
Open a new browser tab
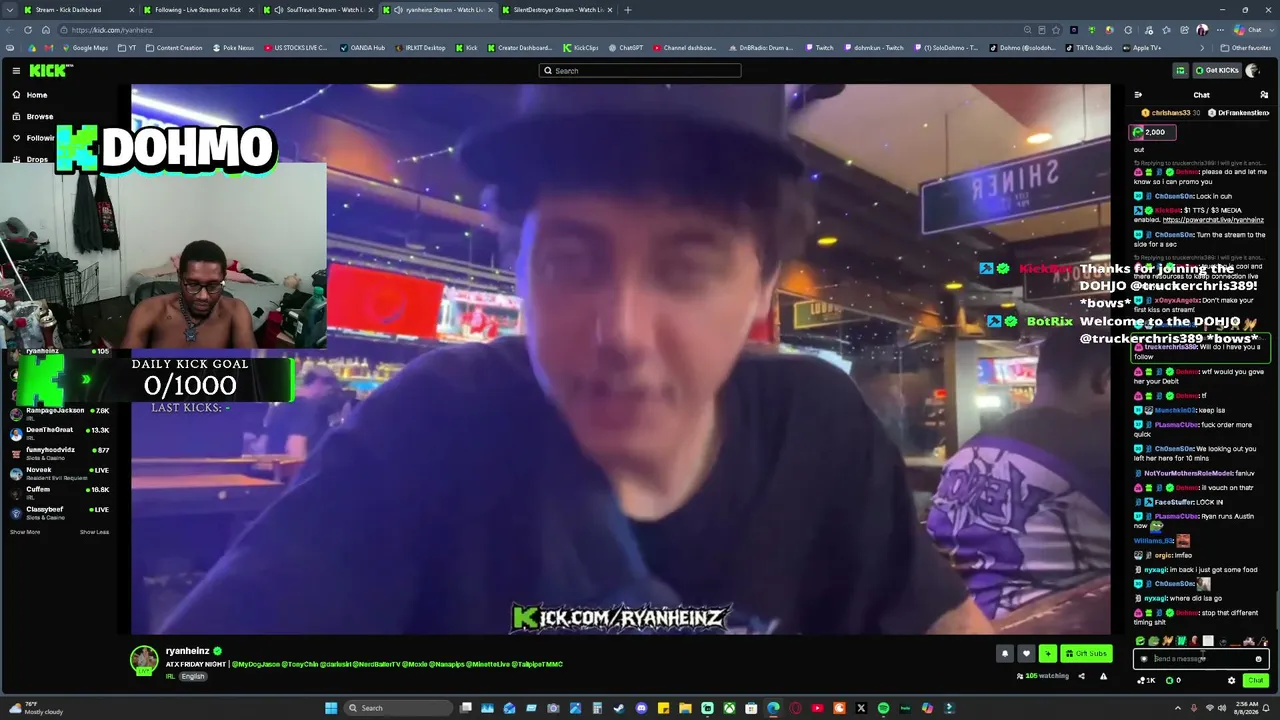628,10
